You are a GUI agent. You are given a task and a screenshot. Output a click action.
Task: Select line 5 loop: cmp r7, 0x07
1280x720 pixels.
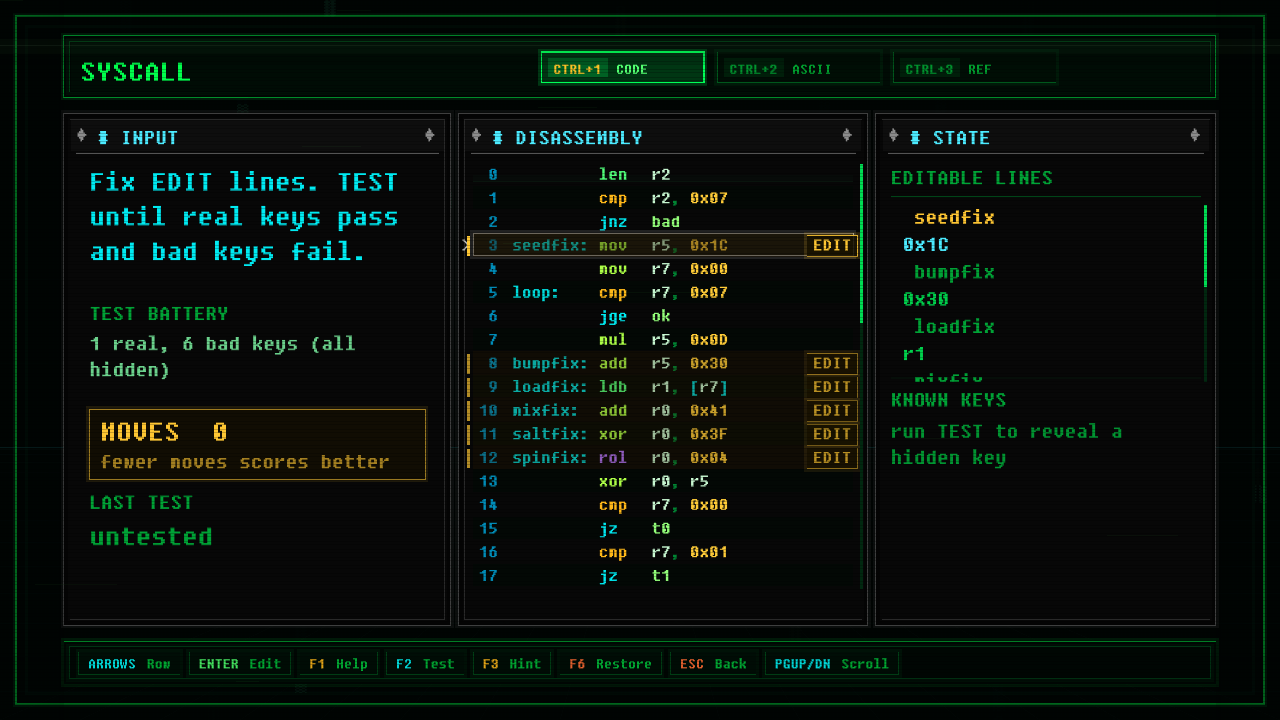662,293
